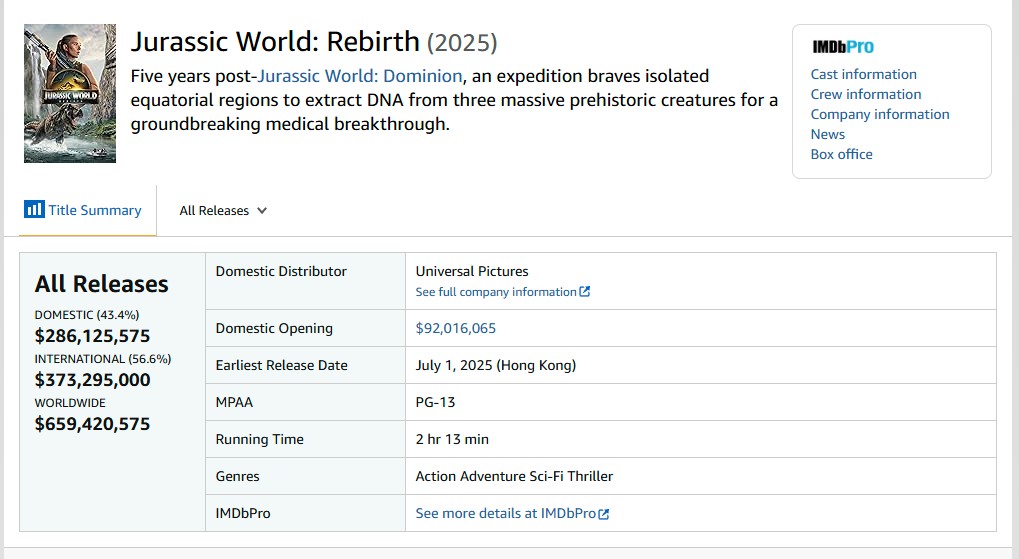Click the Domestic Distributor row label
Image resolution: width=1019 pixels, height=559 pixels.
[x=281, y=271]
